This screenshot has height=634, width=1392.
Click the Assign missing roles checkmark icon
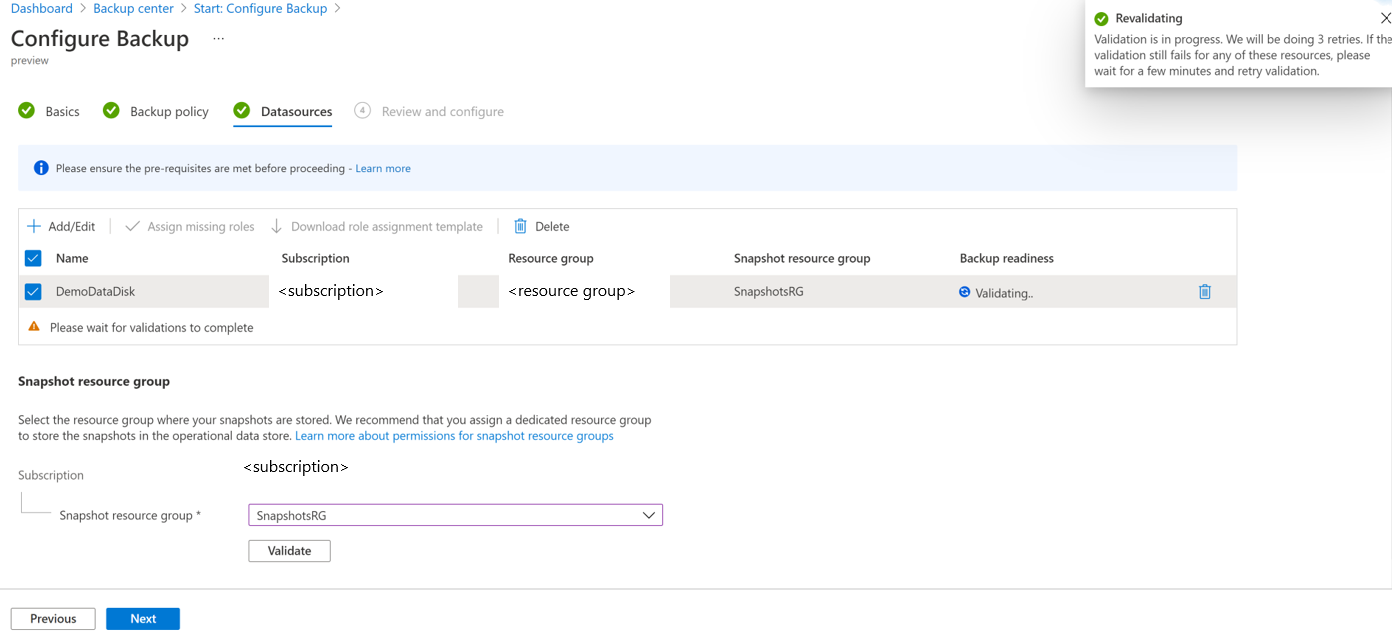pyautogui.click(x=132, y=226)
